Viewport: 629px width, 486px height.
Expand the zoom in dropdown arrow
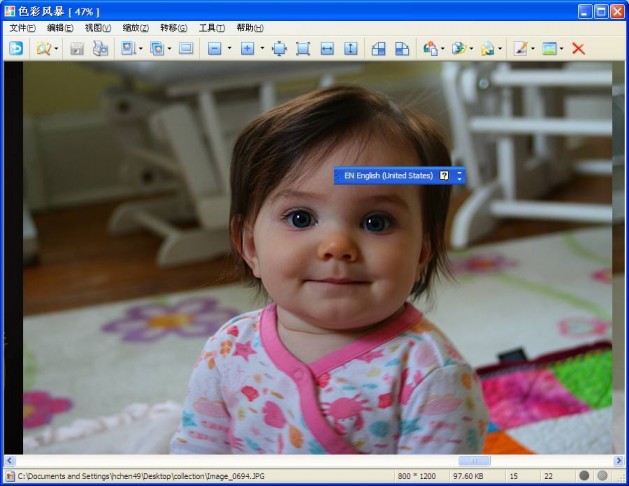[262, 48]
